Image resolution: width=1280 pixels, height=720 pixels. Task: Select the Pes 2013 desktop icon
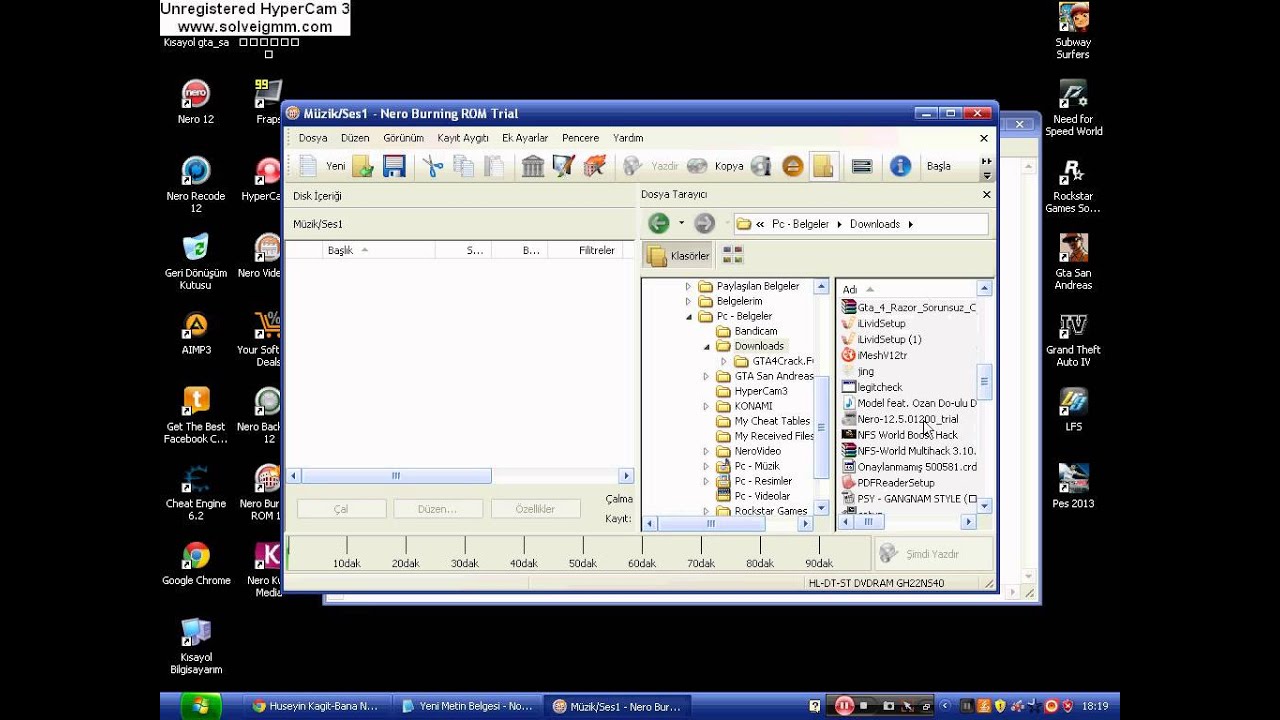pyautogui.click(x=1073, y=487)
